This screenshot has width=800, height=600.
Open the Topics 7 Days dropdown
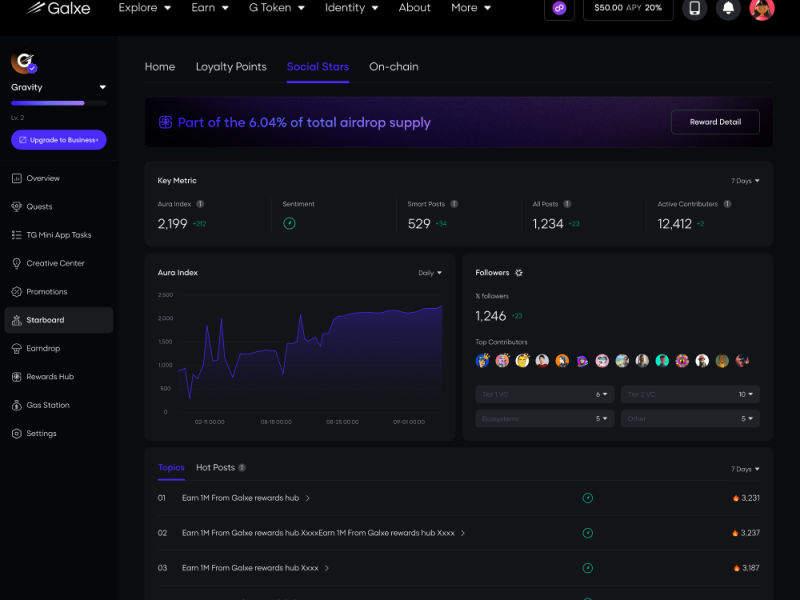point(745,469)
